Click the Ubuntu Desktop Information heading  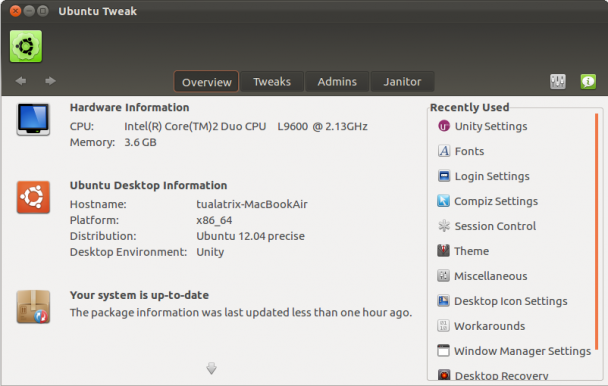coord(149,185)
